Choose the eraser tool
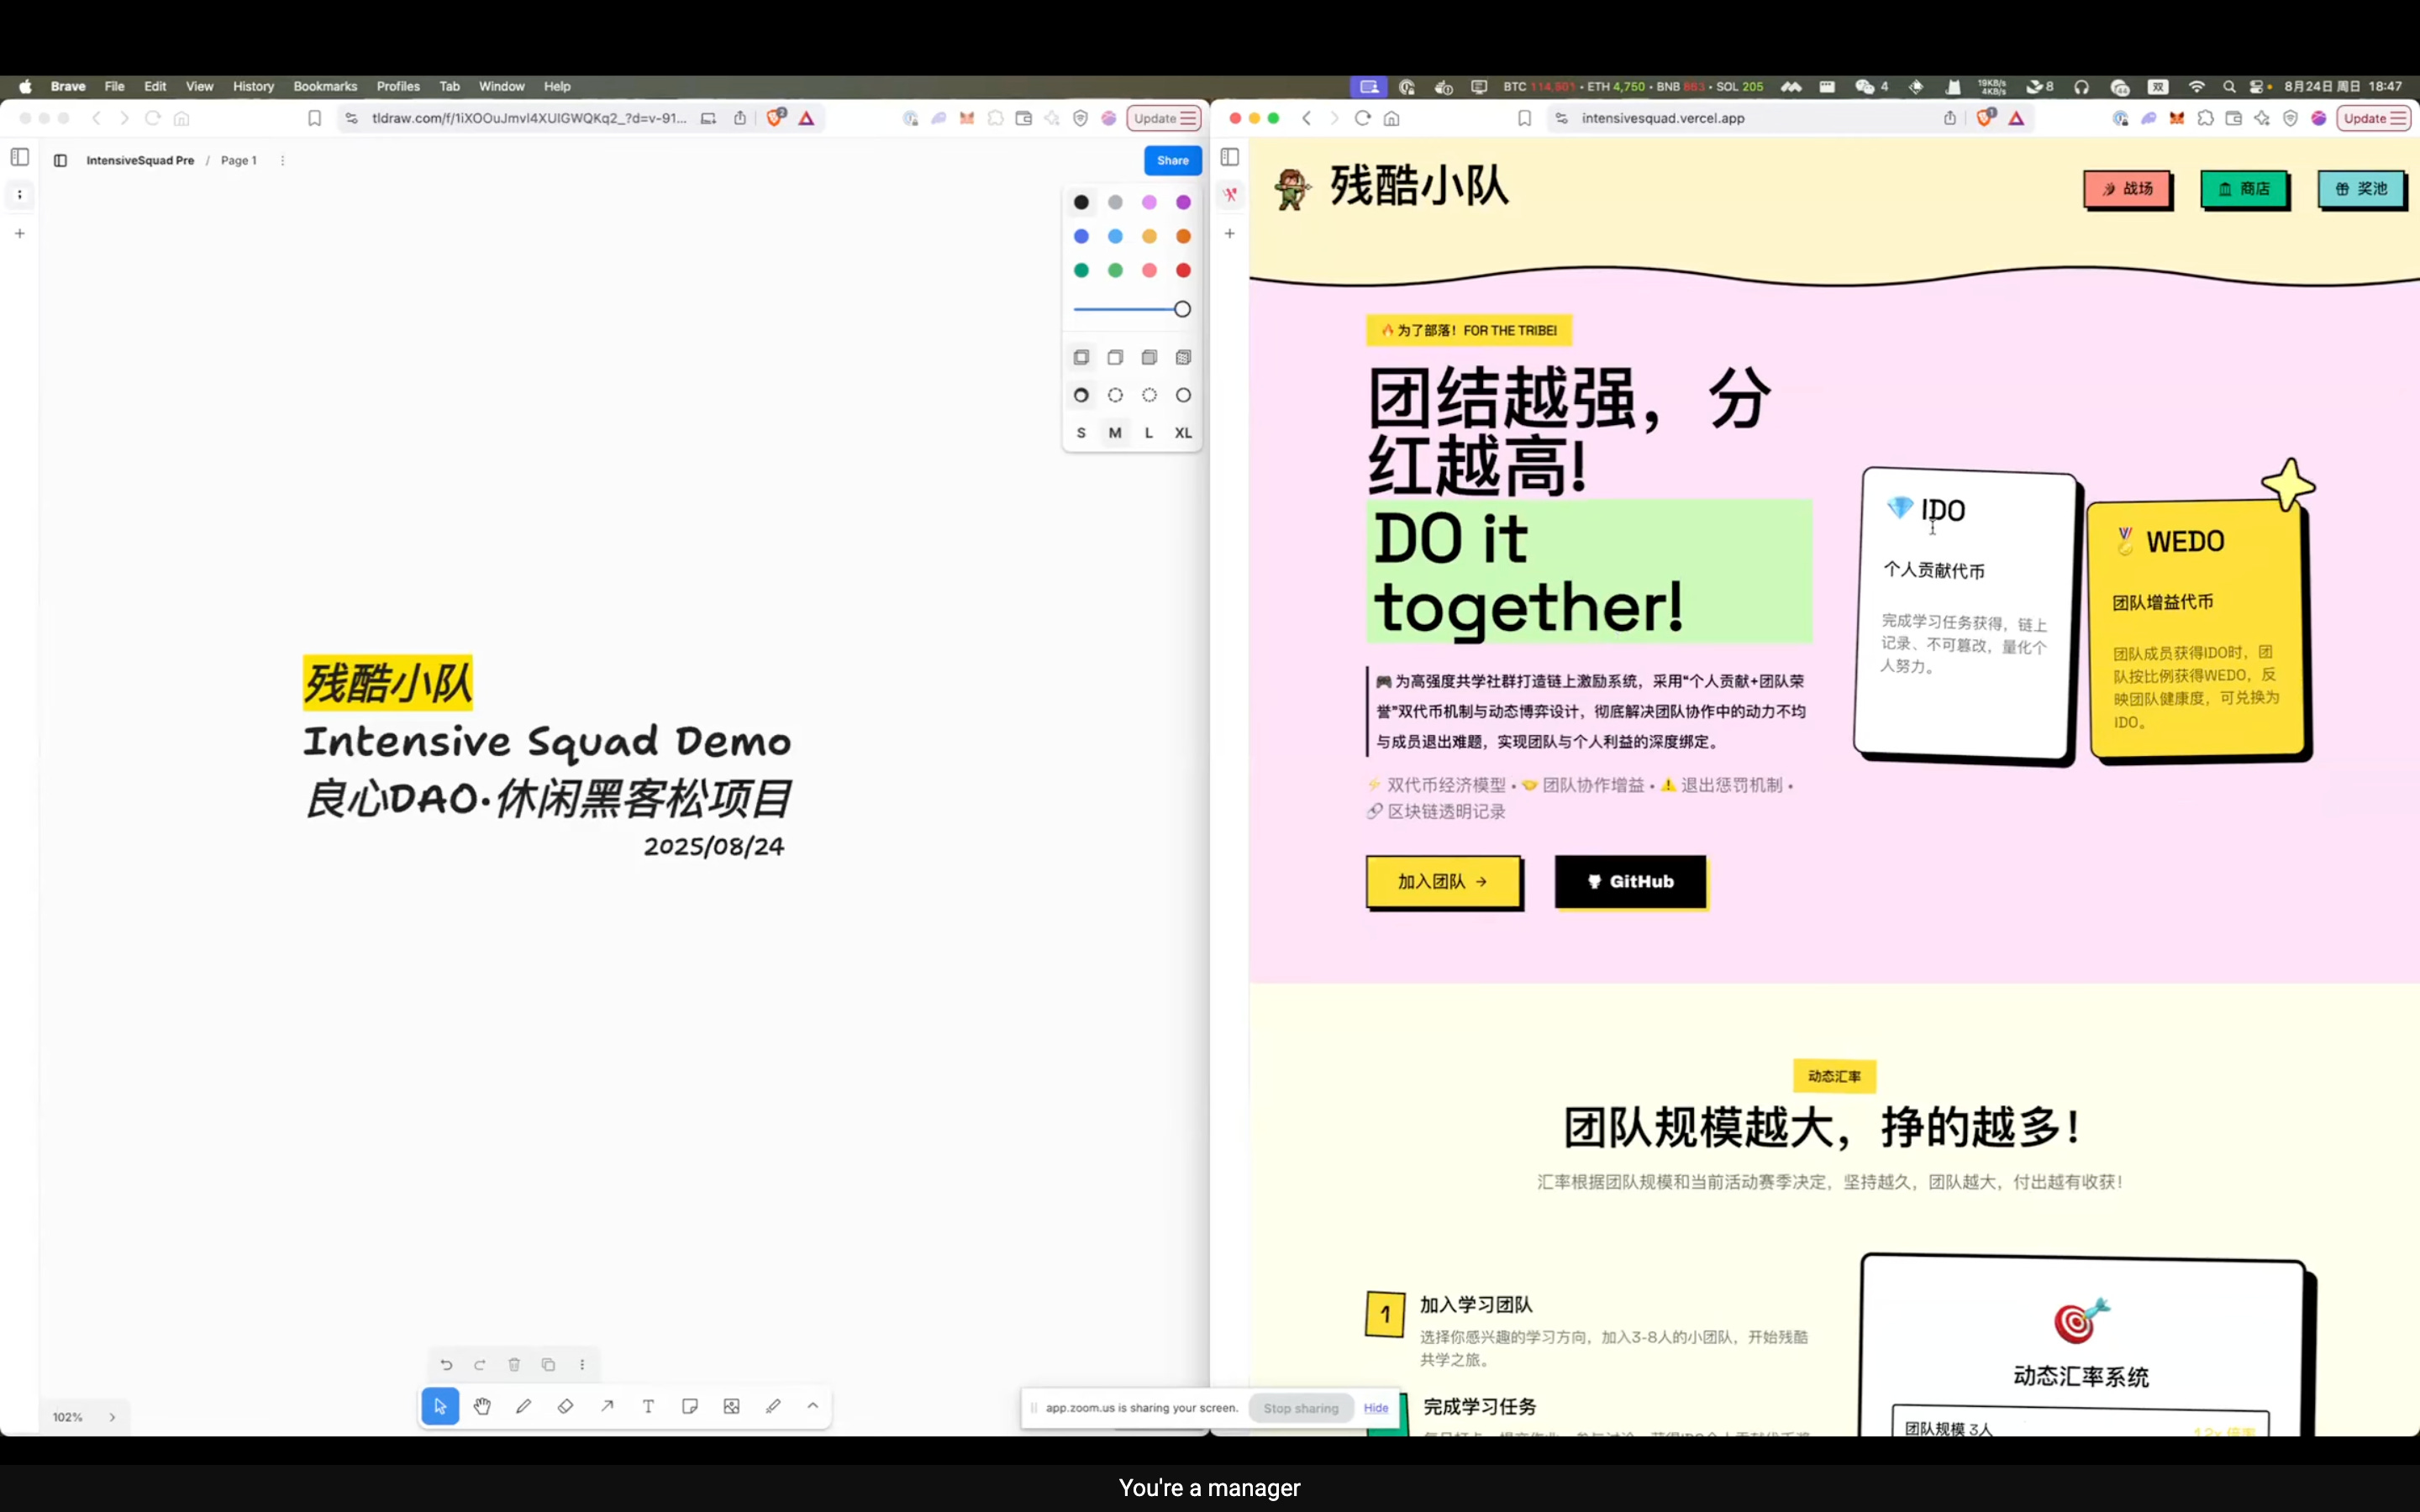This screenshot has height=1512, width=2420. point(565,1406)
